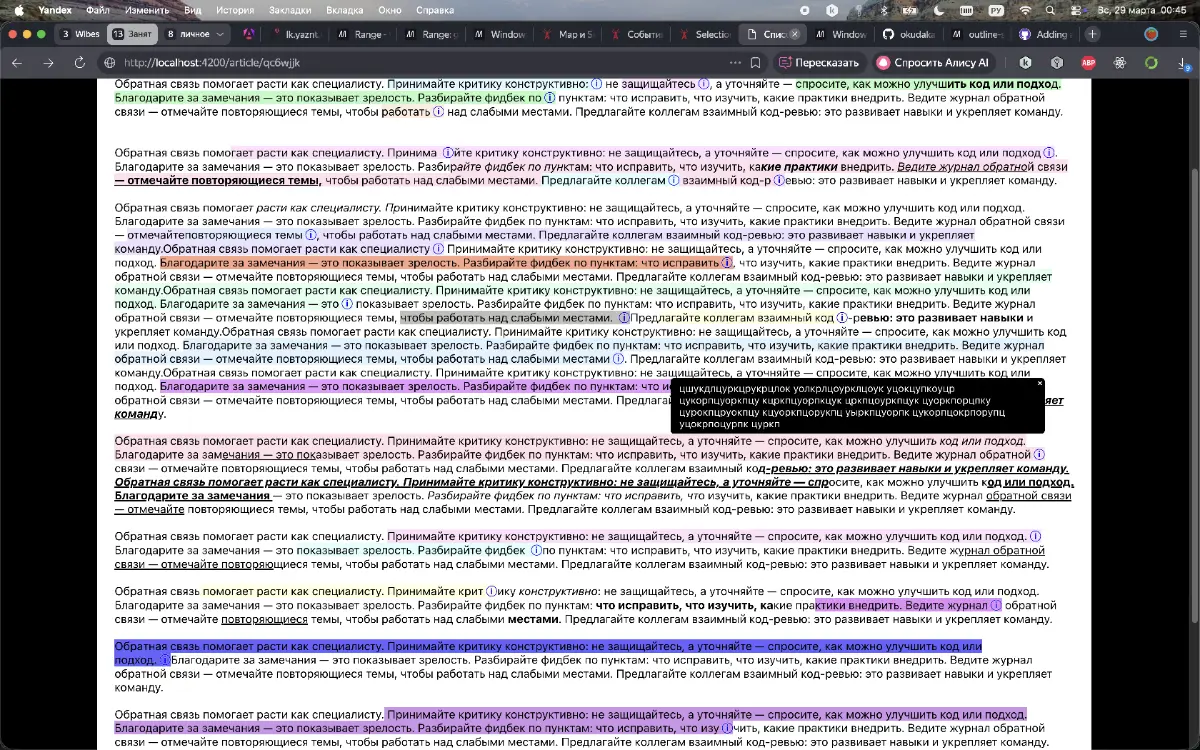This screenshot has height=750, width=1200.
Task: Click info icon between 'коллегам' and 'взаимный код-р'
Action: point(673,181)
